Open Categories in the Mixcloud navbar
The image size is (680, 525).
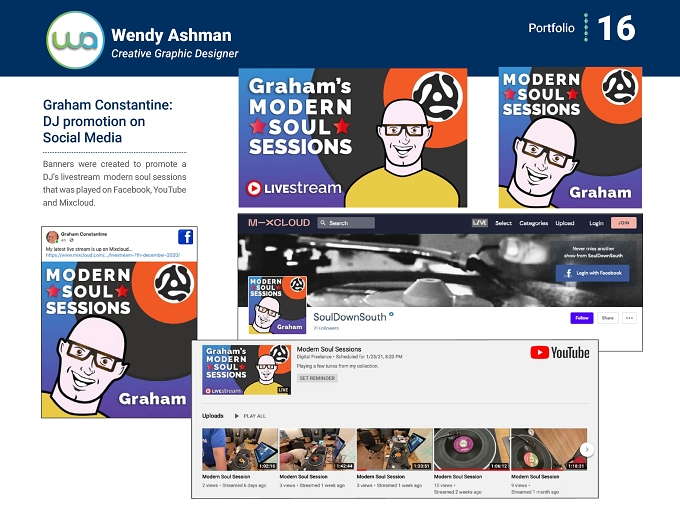pos(533,223)
